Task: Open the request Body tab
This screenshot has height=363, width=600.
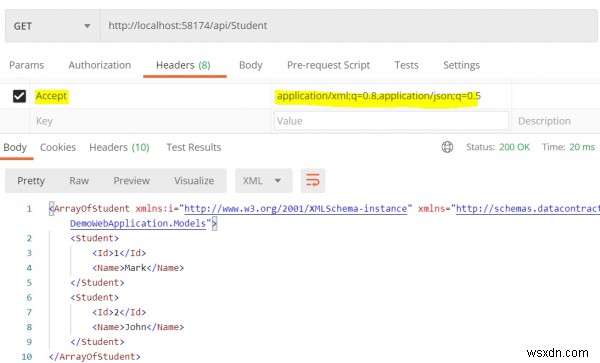Action: point(251,65)
